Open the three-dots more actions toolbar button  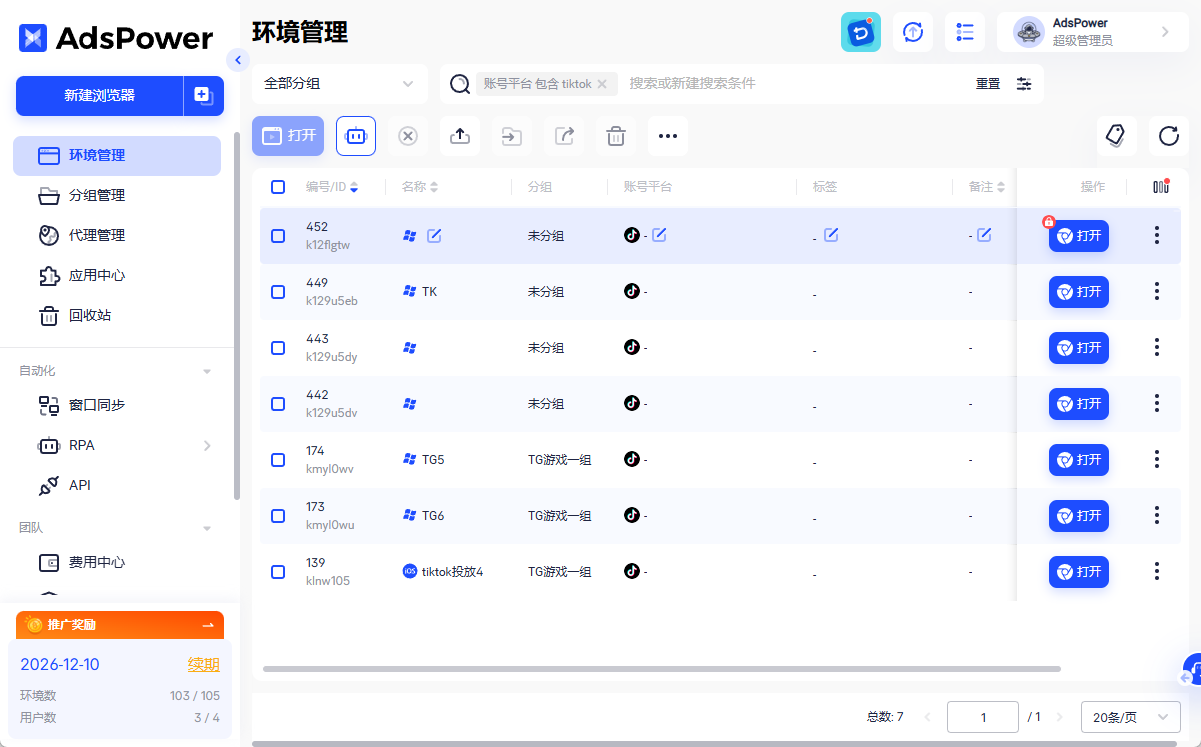coord(668,136)
